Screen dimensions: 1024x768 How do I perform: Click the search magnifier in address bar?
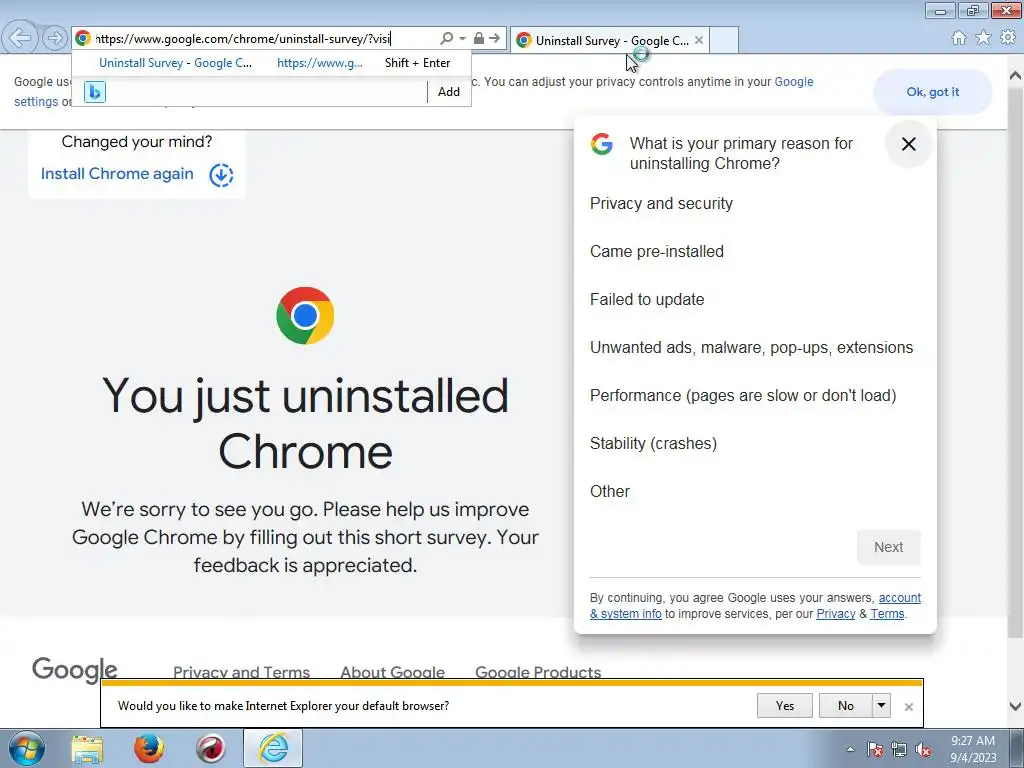pos(447,39)
